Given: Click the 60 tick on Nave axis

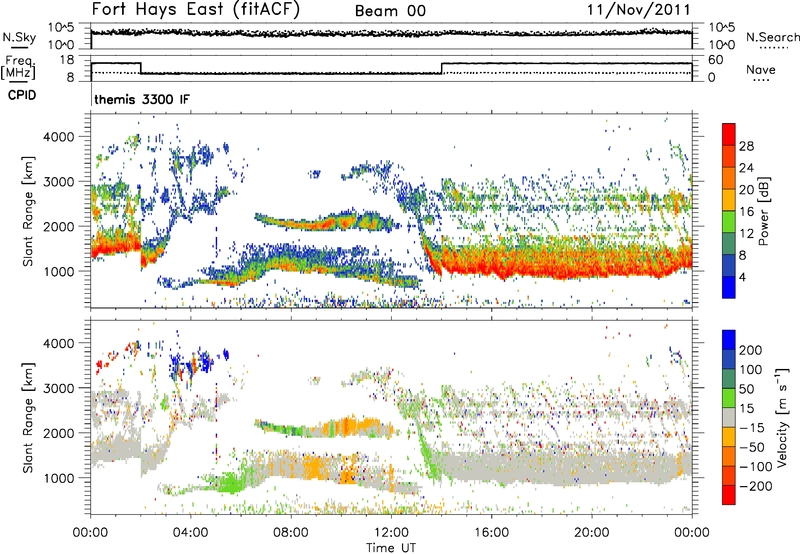Looking at the screenshot, I should click(716, 60).
